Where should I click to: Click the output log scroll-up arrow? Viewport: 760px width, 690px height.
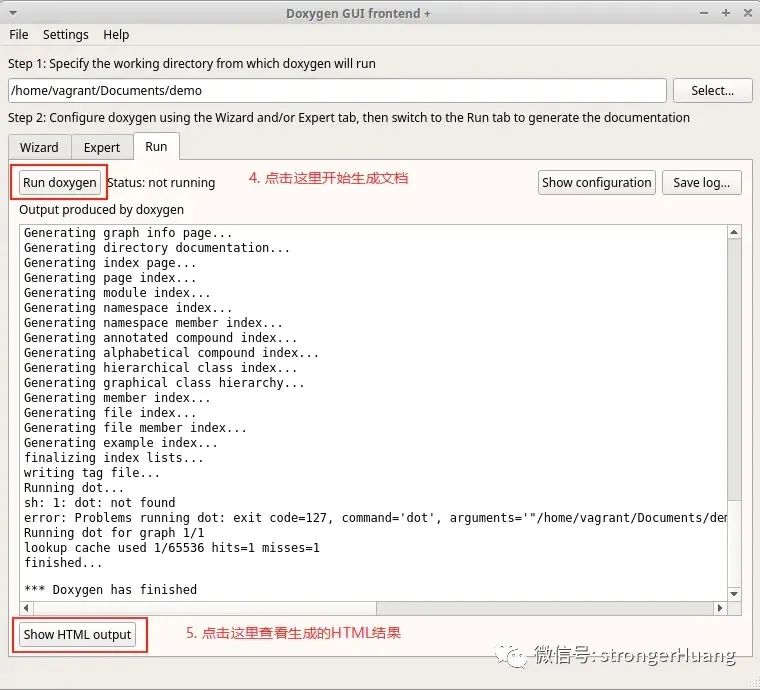point(734,233)
